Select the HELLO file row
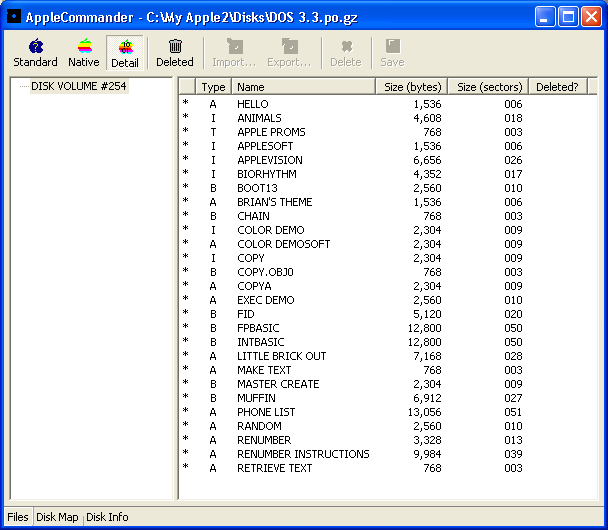Screen dimensions: 608x530 [253, 104]
